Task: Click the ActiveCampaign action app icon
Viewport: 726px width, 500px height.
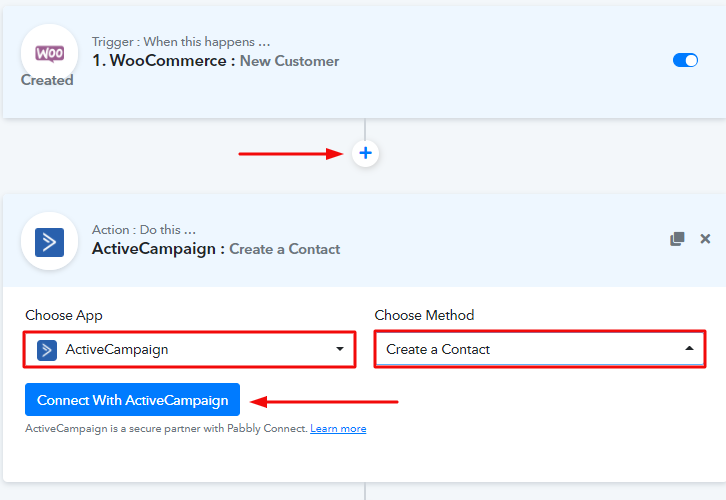Action: 50,242
